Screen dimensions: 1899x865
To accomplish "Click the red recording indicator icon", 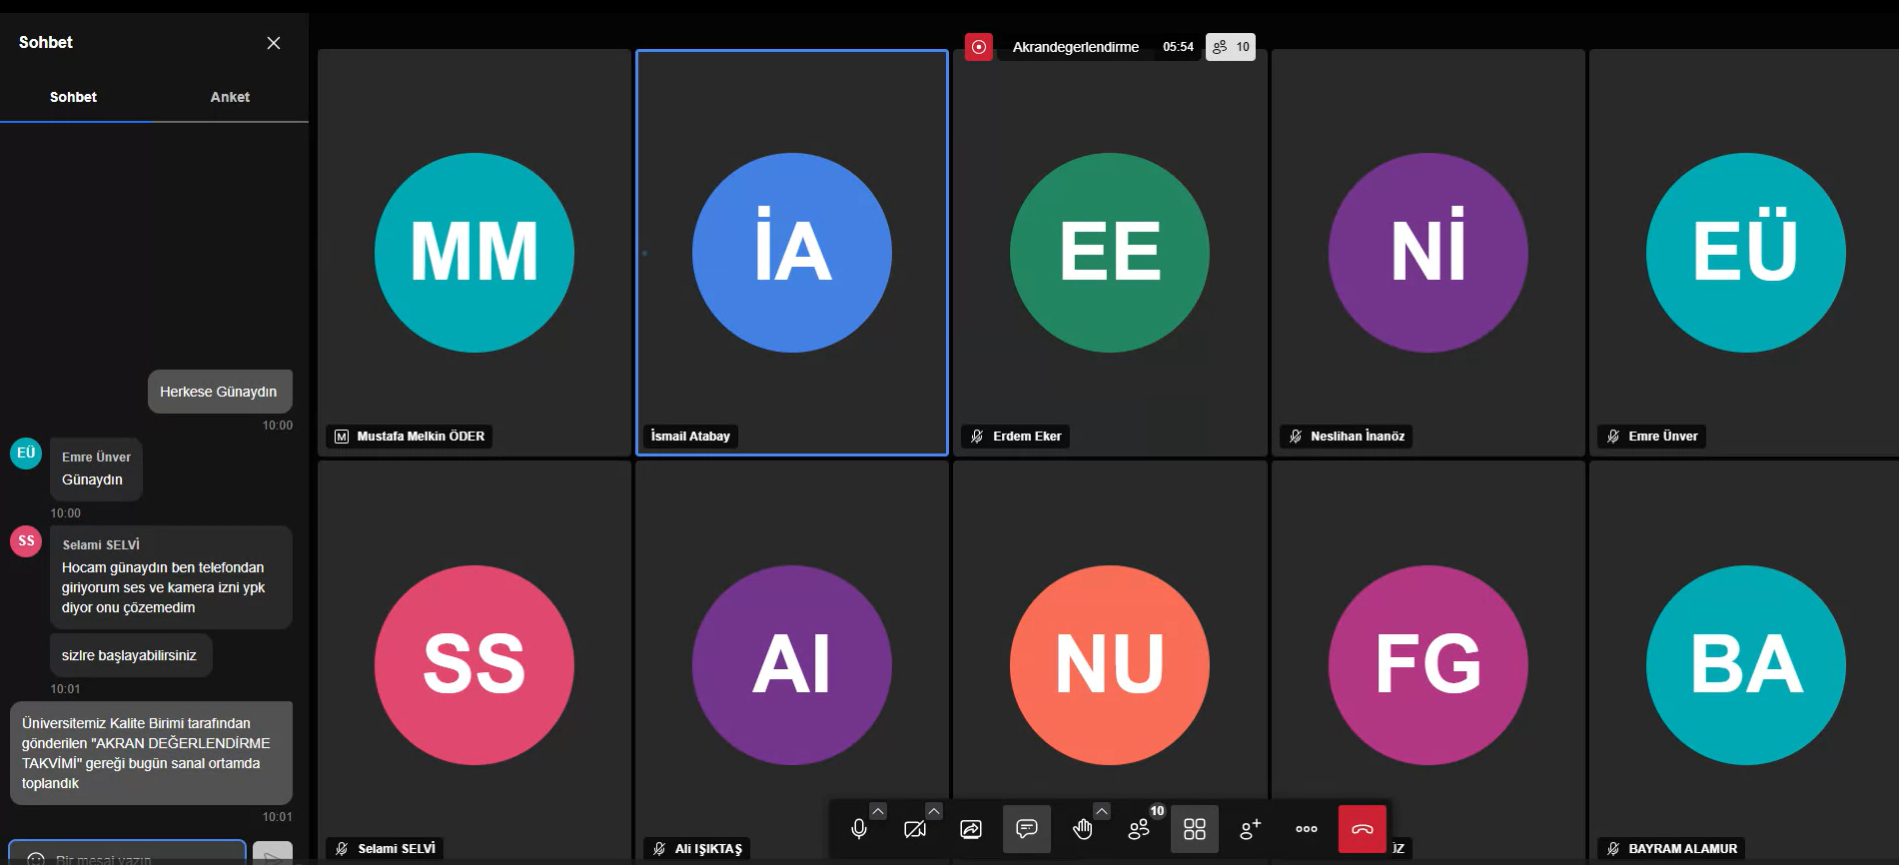I will click(x=979, y=47).
